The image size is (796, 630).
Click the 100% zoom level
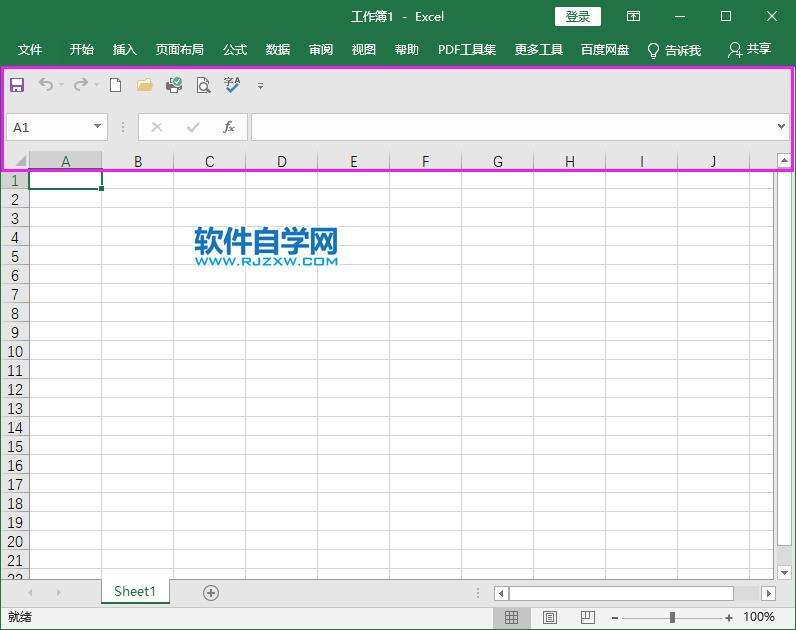[759, 617]
